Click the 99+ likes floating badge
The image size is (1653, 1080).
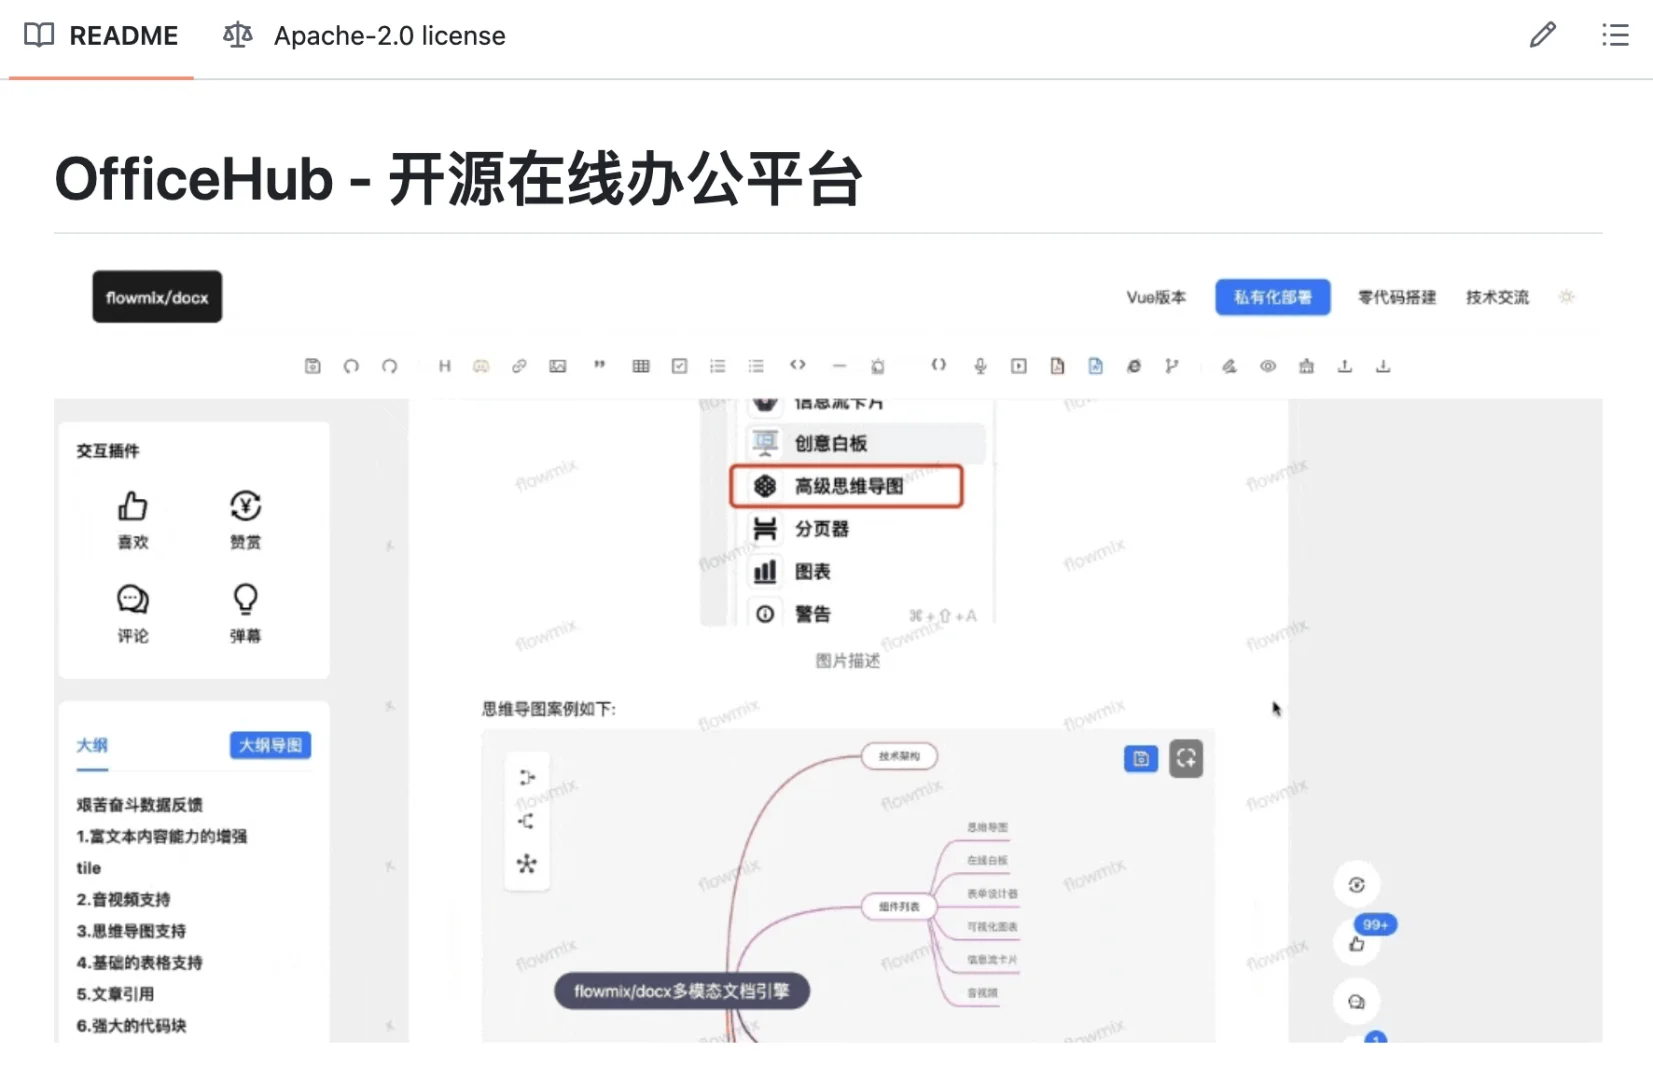(x=1373, y=925)
